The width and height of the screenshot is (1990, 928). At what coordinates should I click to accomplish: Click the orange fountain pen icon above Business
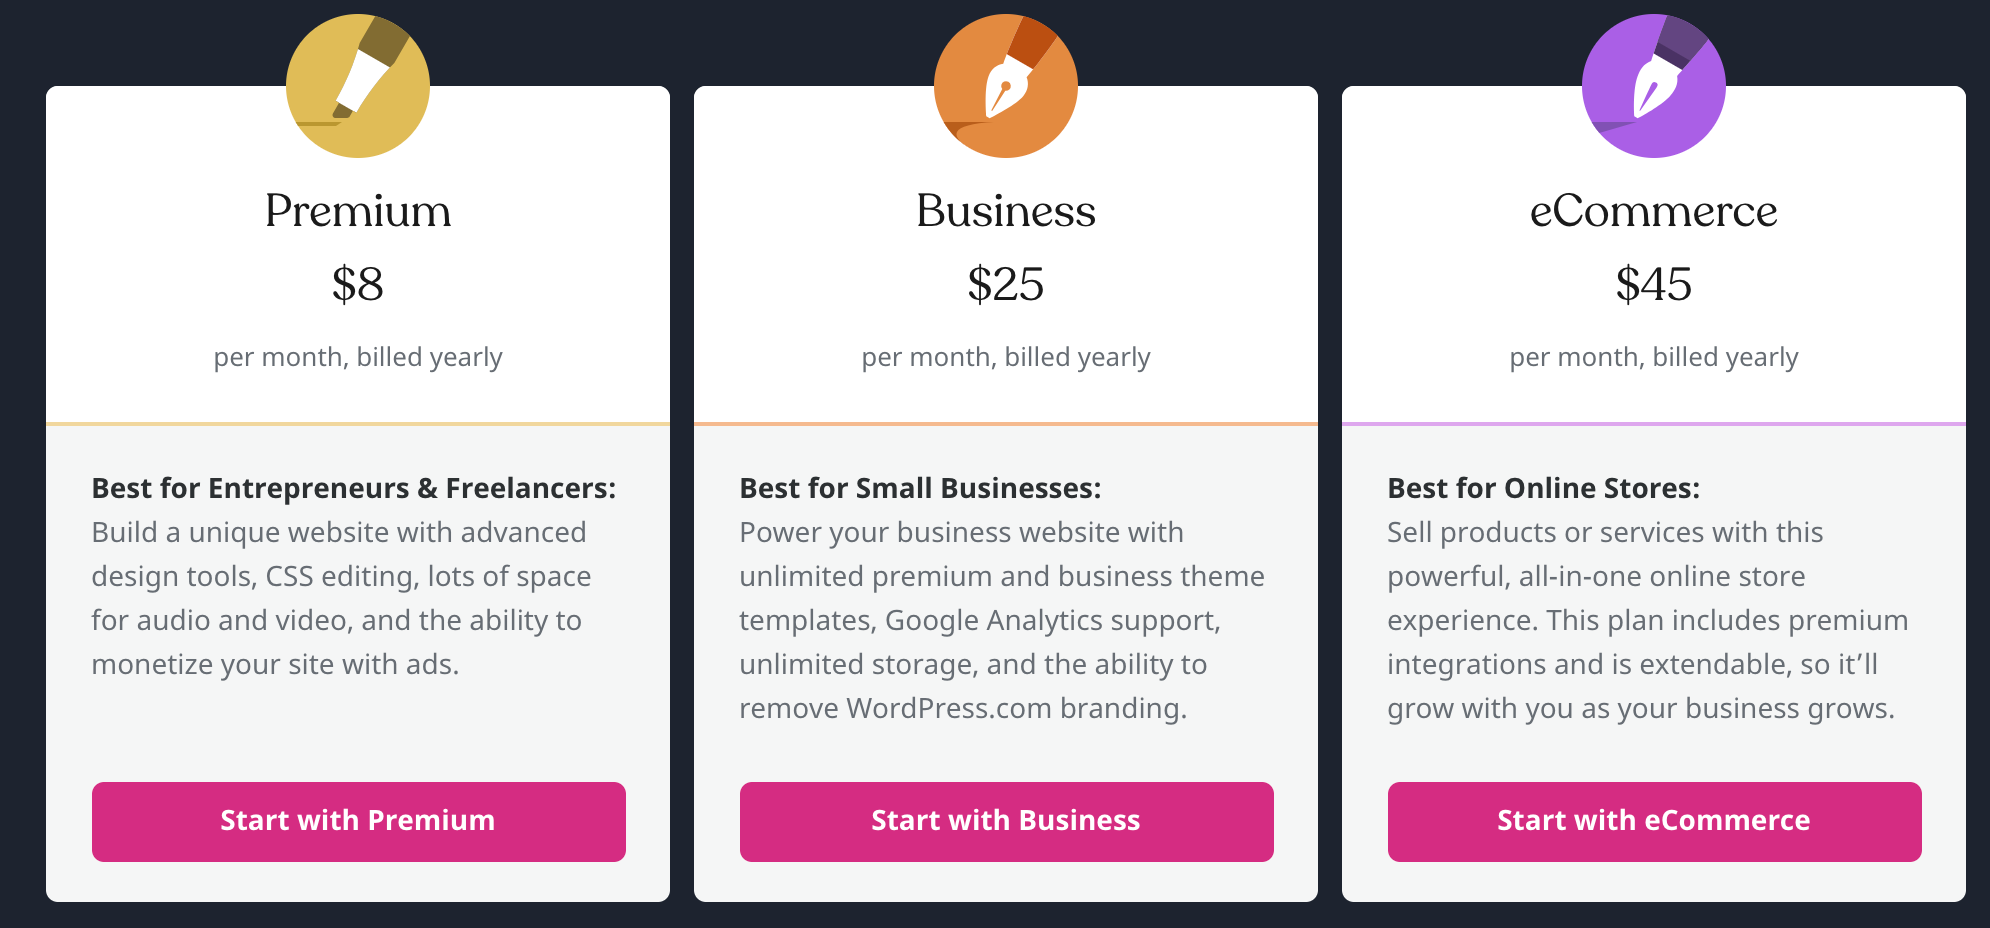pyautogui.click(x=1006, y=85)
